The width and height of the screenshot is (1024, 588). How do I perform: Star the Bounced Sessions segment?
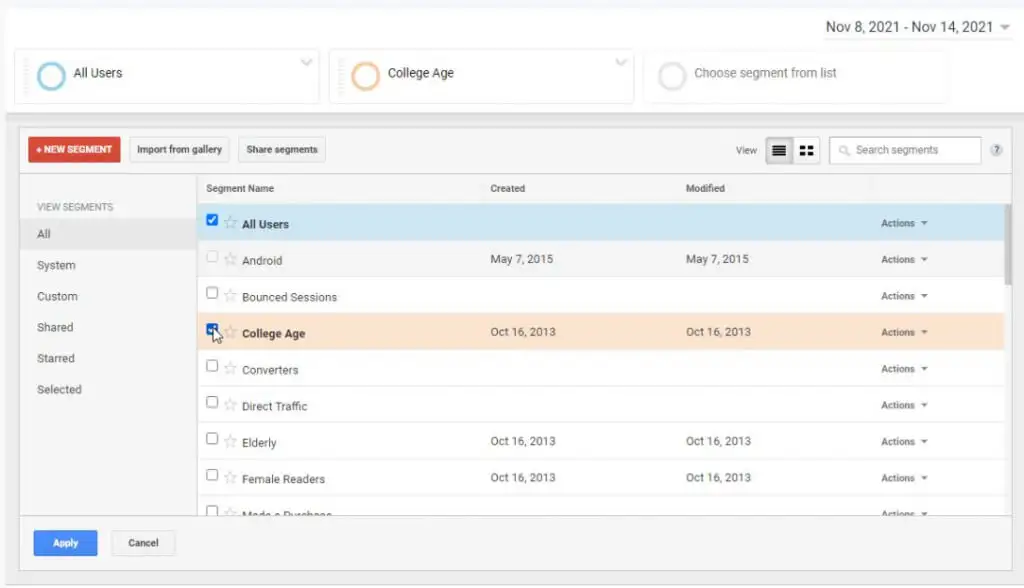230,296
